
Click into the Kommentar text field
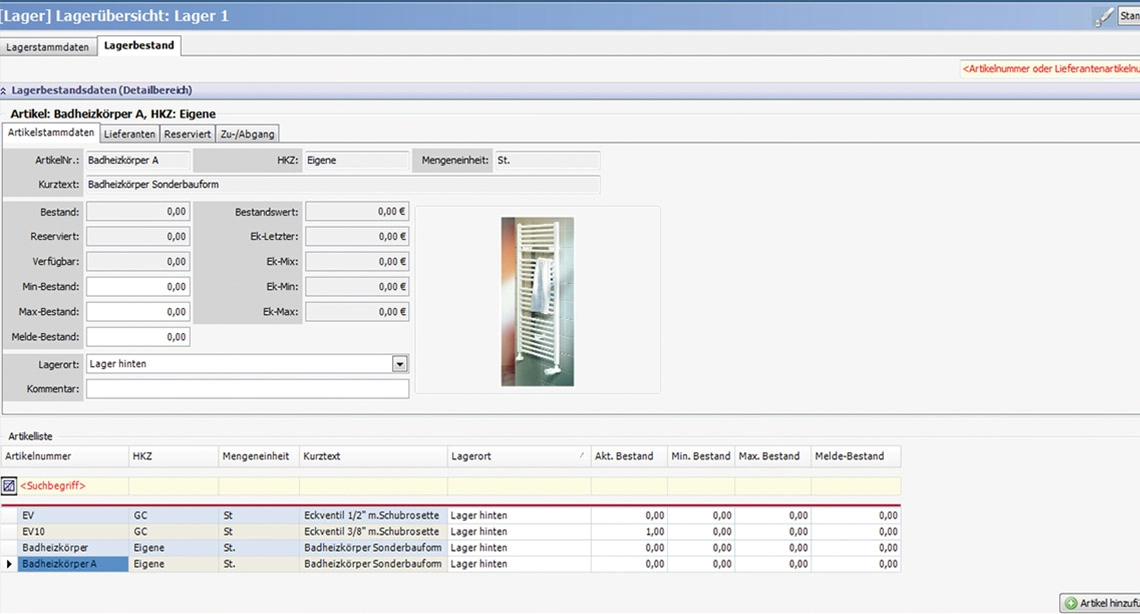[247, 389]
